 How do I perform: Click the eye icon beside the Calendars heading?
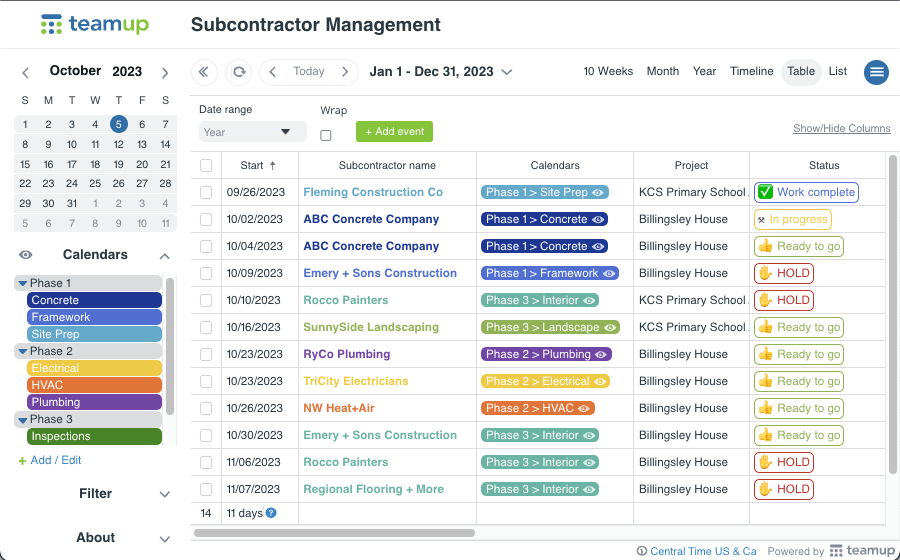coord(25,255)
